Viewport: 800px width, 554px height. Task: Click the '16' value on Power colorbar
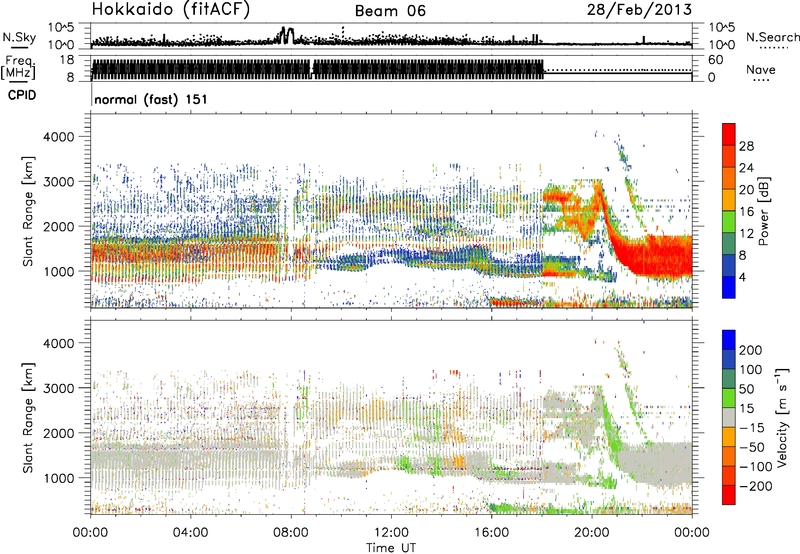click(x=746, y=212)
